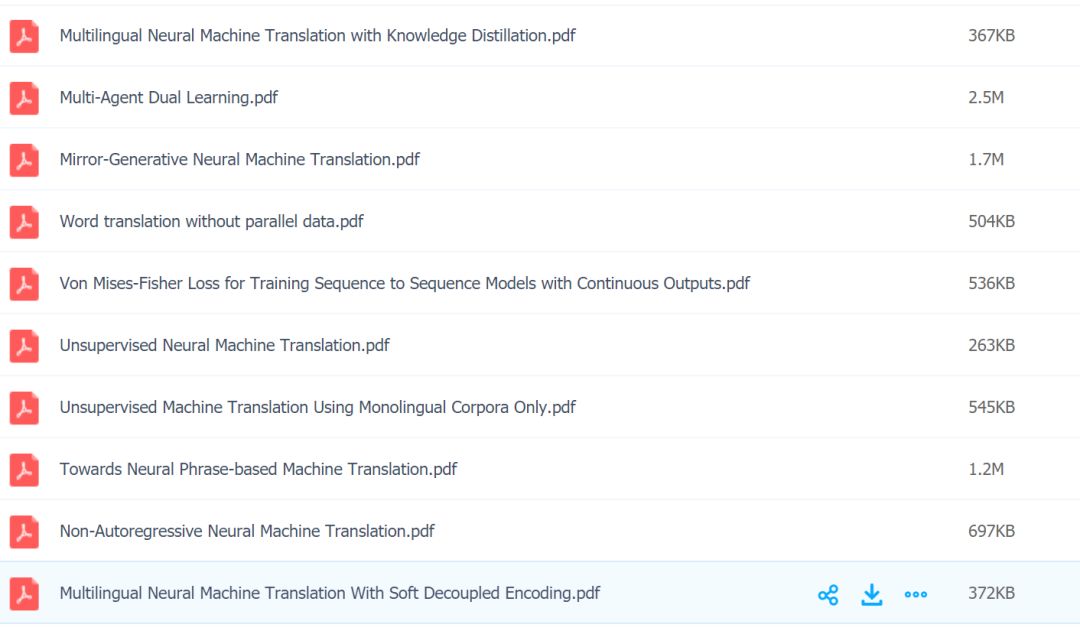Open Word translation without parallel data.pdf
Viewport: 1080px width, 631px height.
coord(211,222)
